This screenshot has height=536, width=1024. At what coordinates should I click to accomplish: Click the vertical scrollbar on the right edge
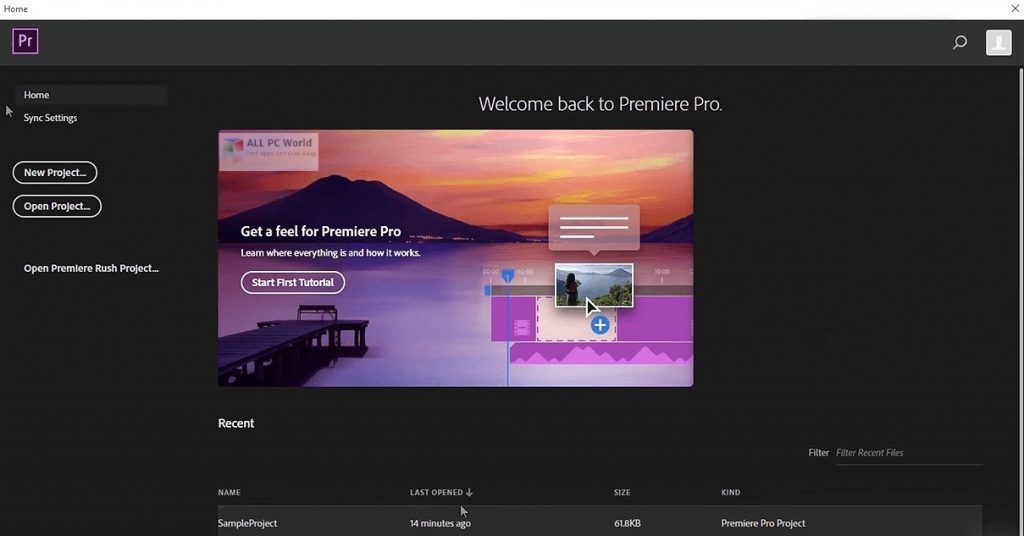(x=1021, y=300)
